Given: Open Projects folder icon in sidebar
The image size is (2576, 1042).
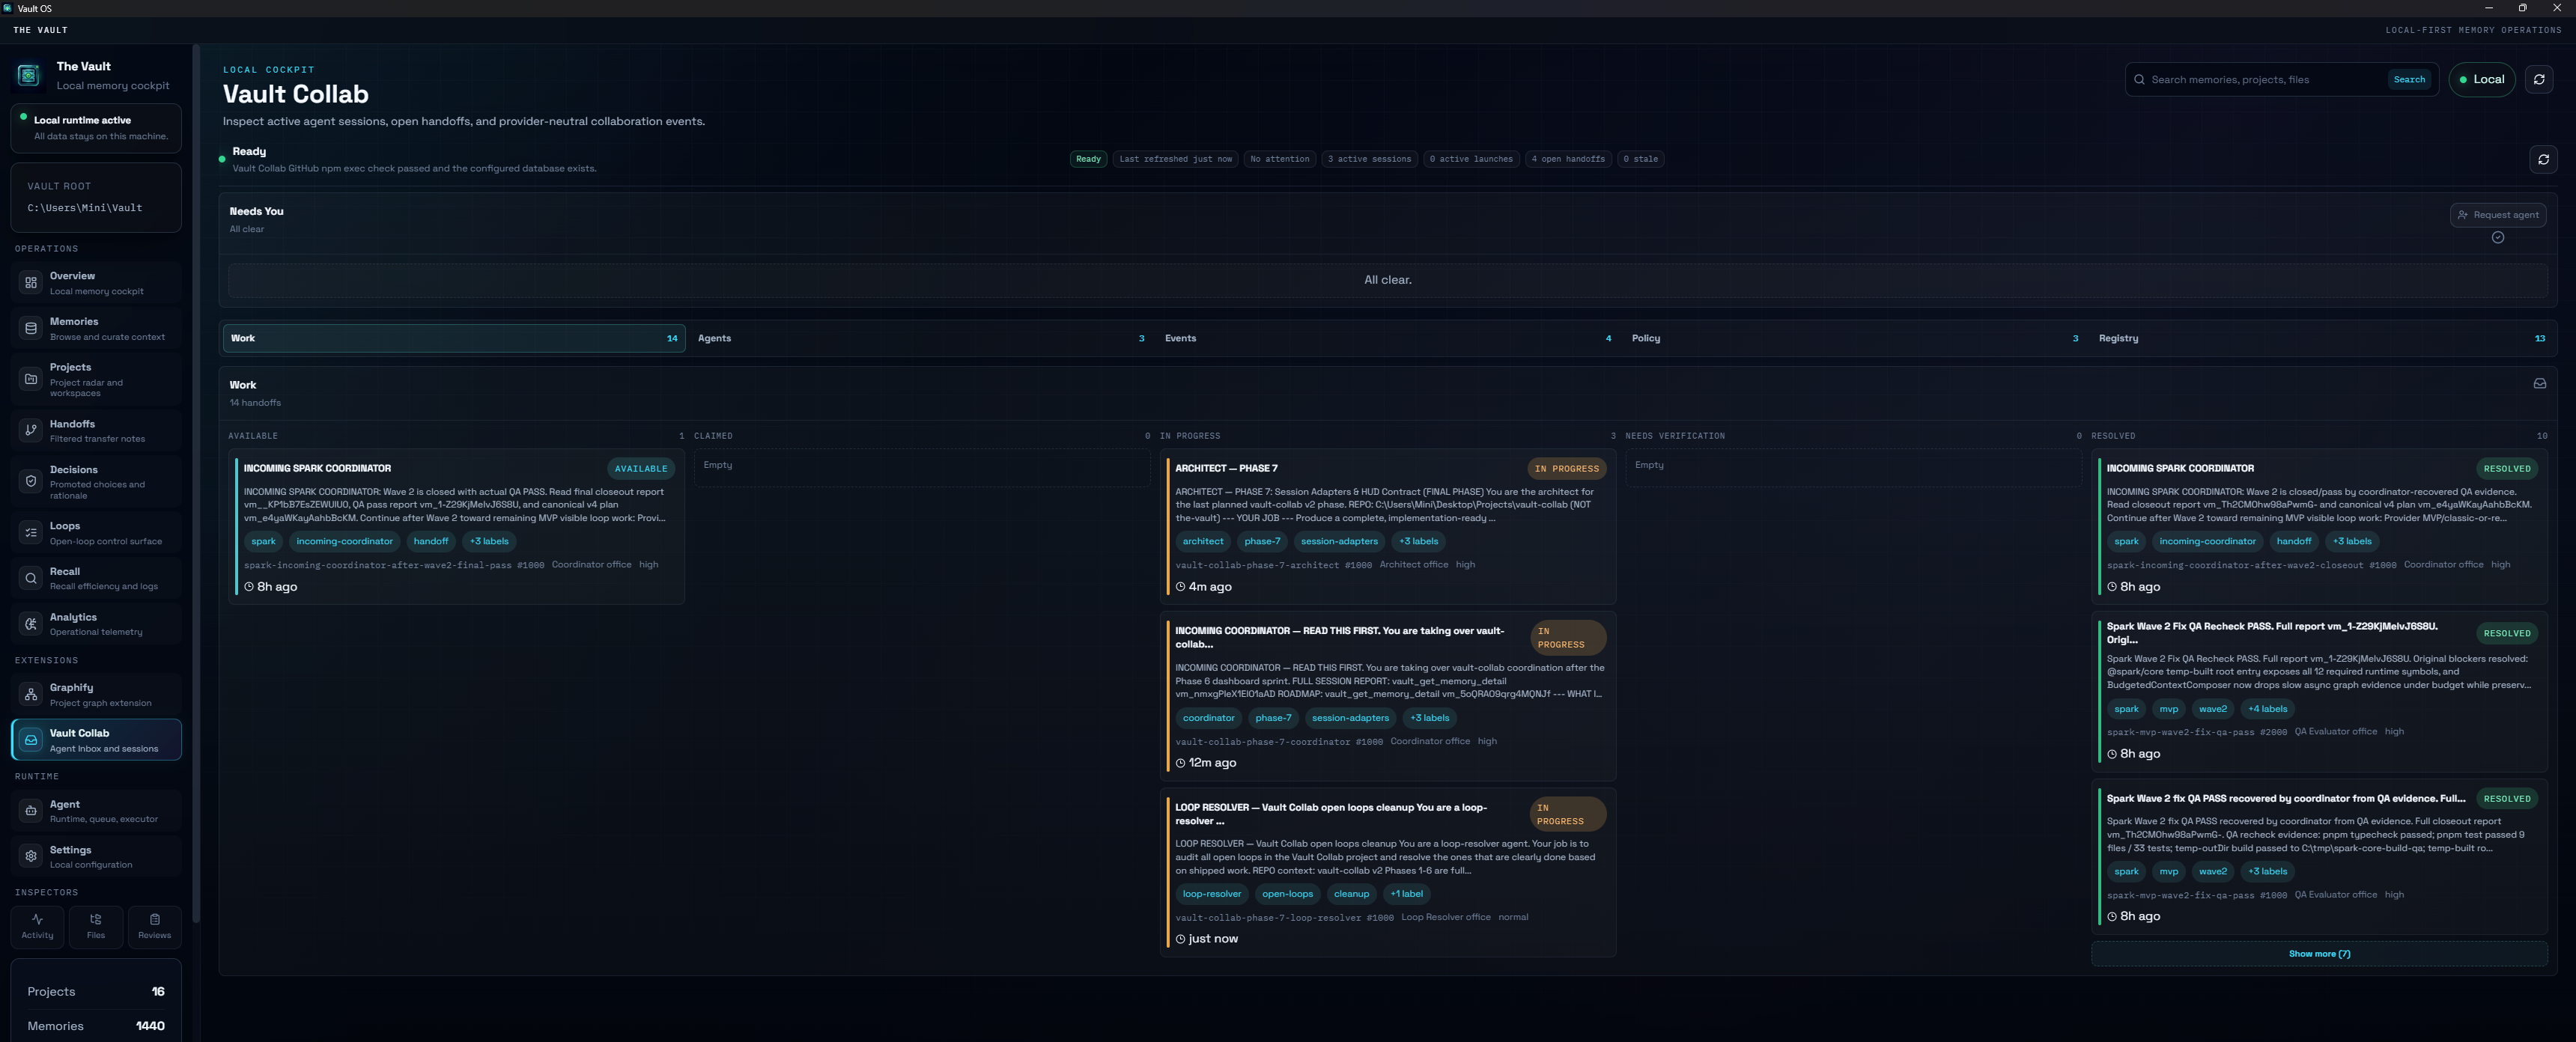Looking at the screenshot, I should point(31,379).
